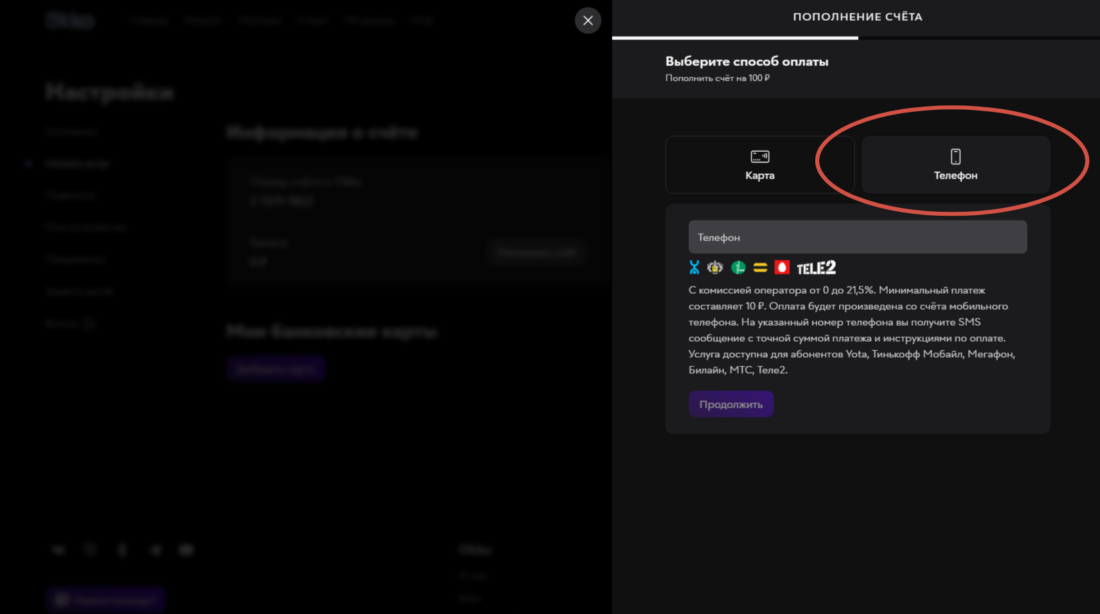The width and height of the screenshot is (1100, 614).
Task: Click the Пополнение счёта panel title
Action: [857, 17]
